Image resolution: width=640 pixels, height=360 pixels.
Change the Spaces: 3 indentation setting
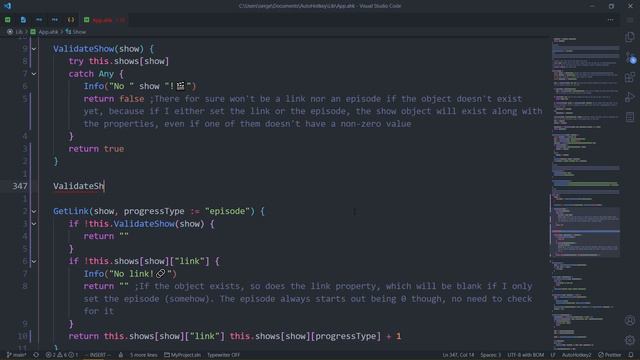point(490,355)
